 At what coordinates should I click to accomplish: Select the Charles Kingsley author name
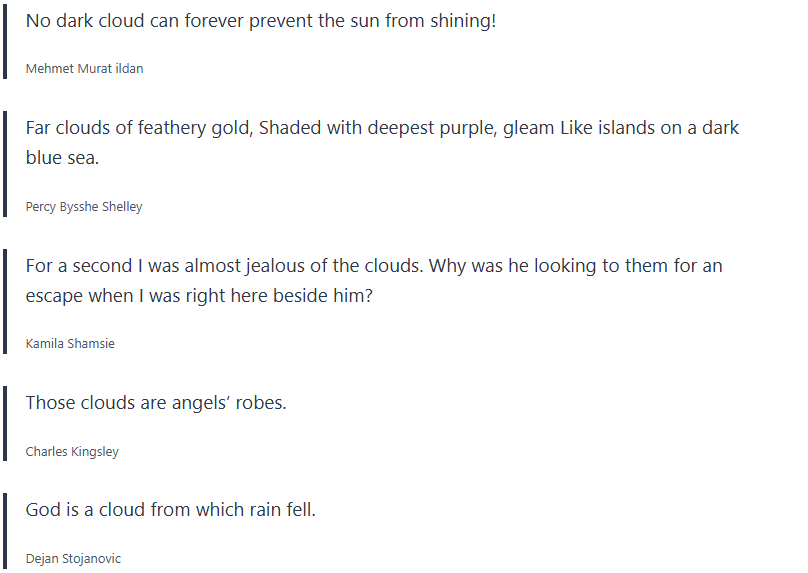(72, 452)
